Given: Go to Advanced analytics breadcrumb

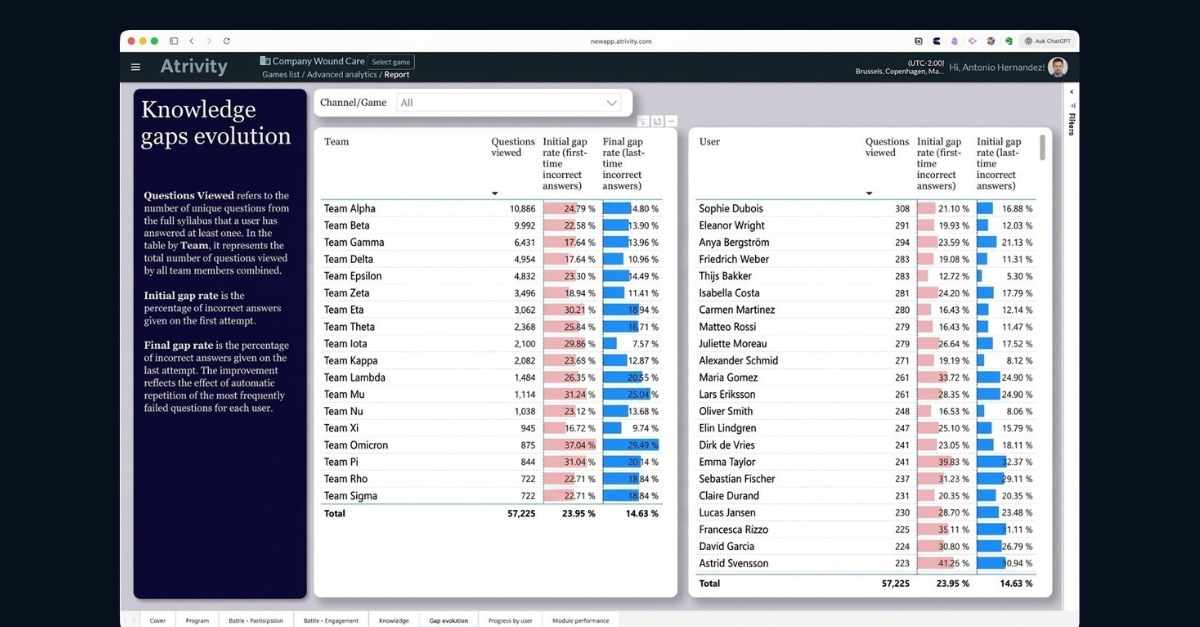Looking at the screenshot, I should pos(342,74).
